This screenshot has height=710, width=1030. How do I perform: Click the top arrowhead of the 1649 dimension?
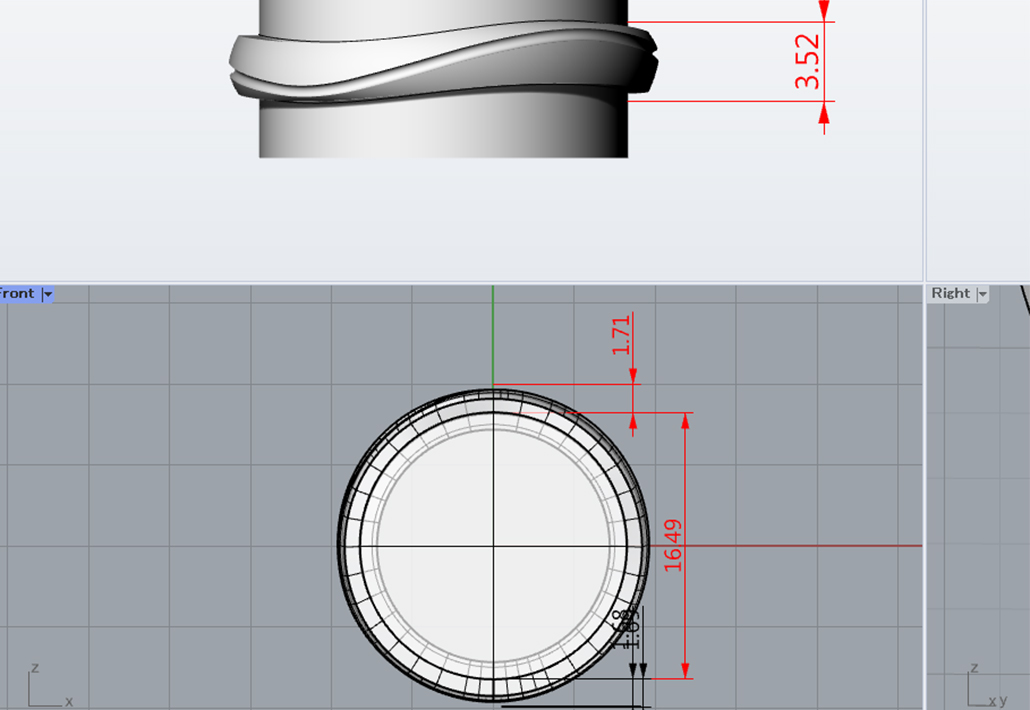[686, 420]
